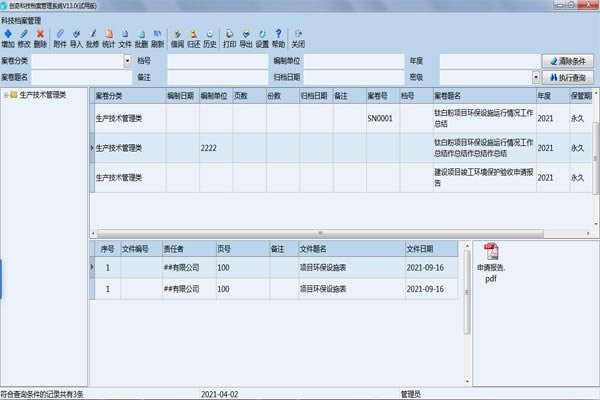Screen dimensions: 600x400
Task: Expand the 生产技术管理类 tree node
Action: click(x=7, y=96)
